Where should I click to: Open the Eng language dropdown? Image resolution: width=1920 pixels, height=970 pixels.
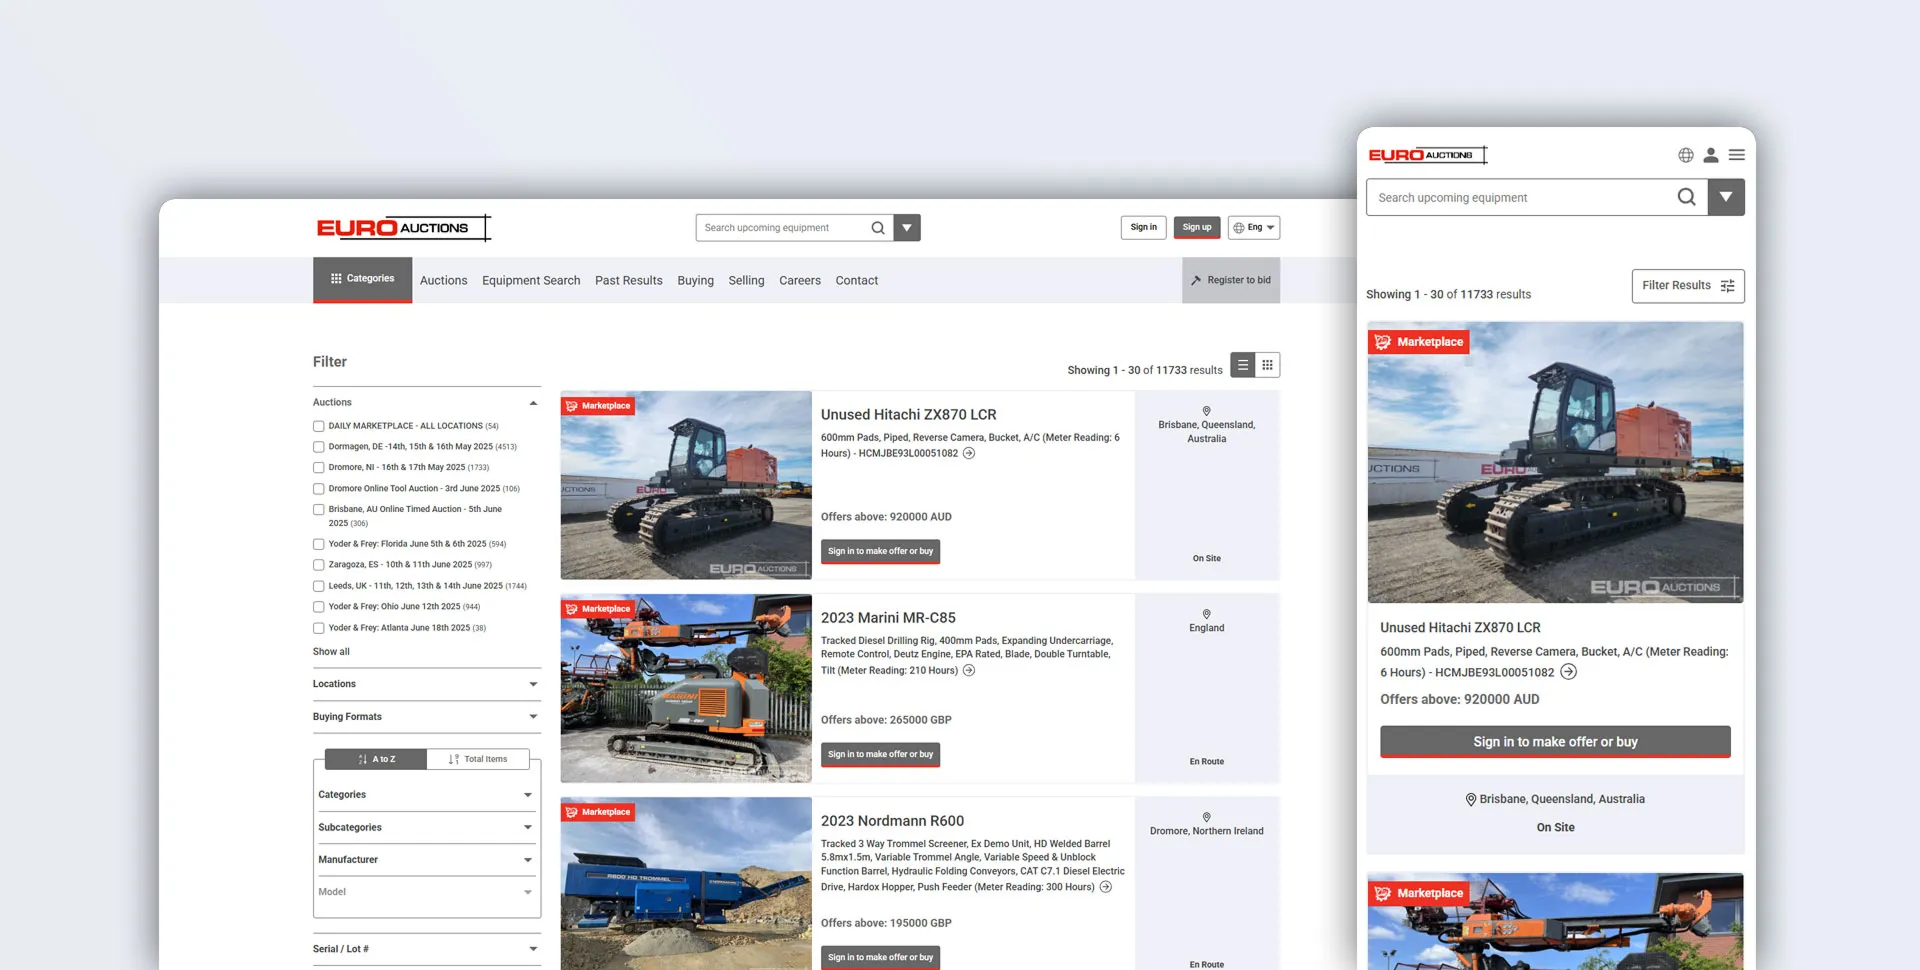click(1253, 228)
